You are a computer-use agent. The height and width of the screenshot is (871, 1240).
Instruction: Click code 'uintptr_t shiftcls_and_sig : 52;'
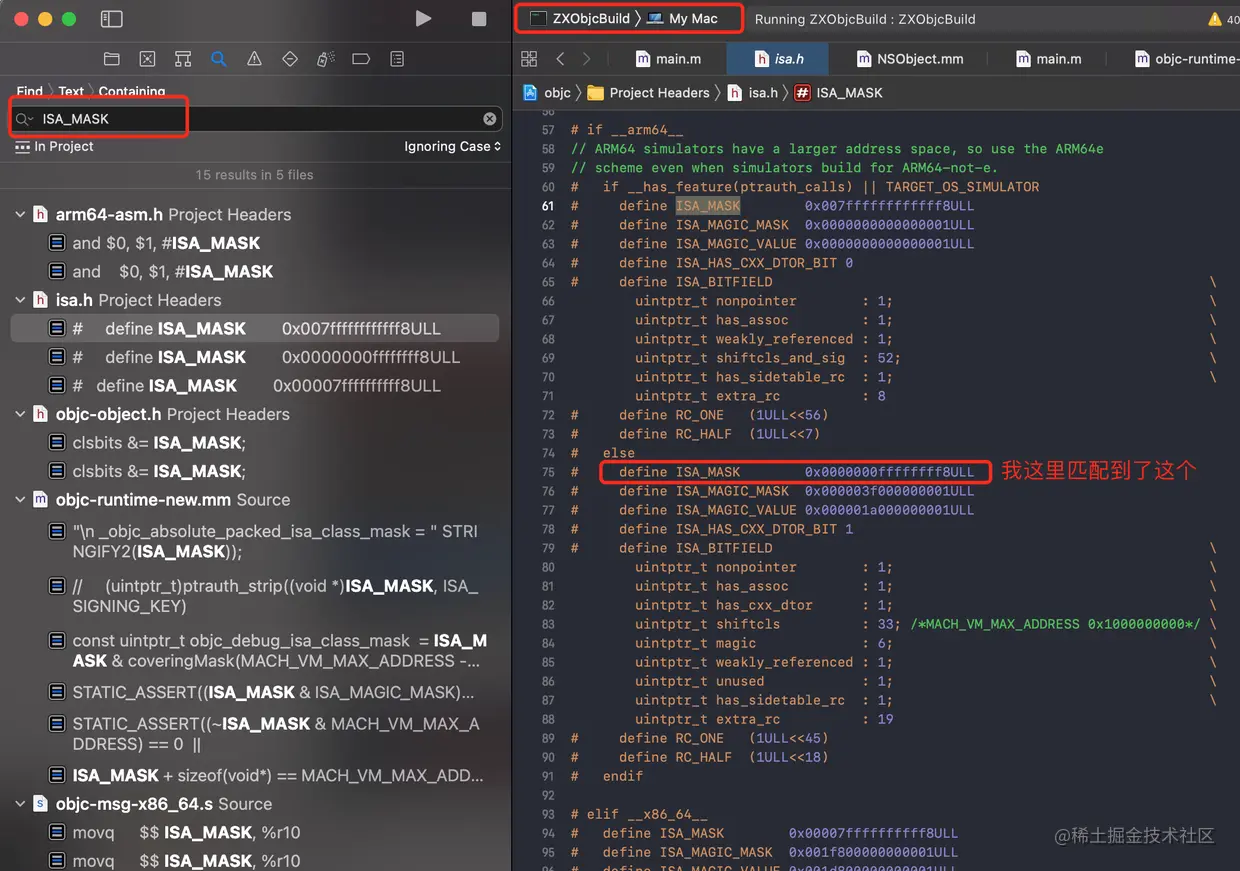(x=768, y=358)
